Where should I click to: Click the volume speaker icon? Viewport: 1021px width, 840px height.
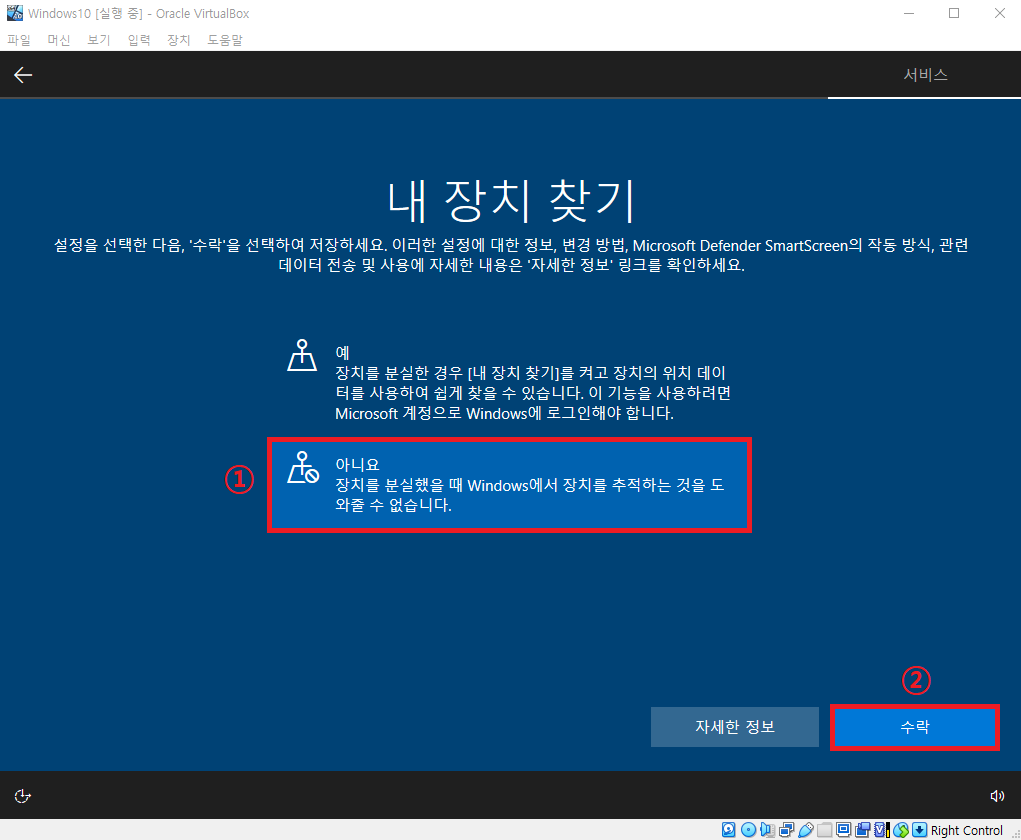point(997,796)
